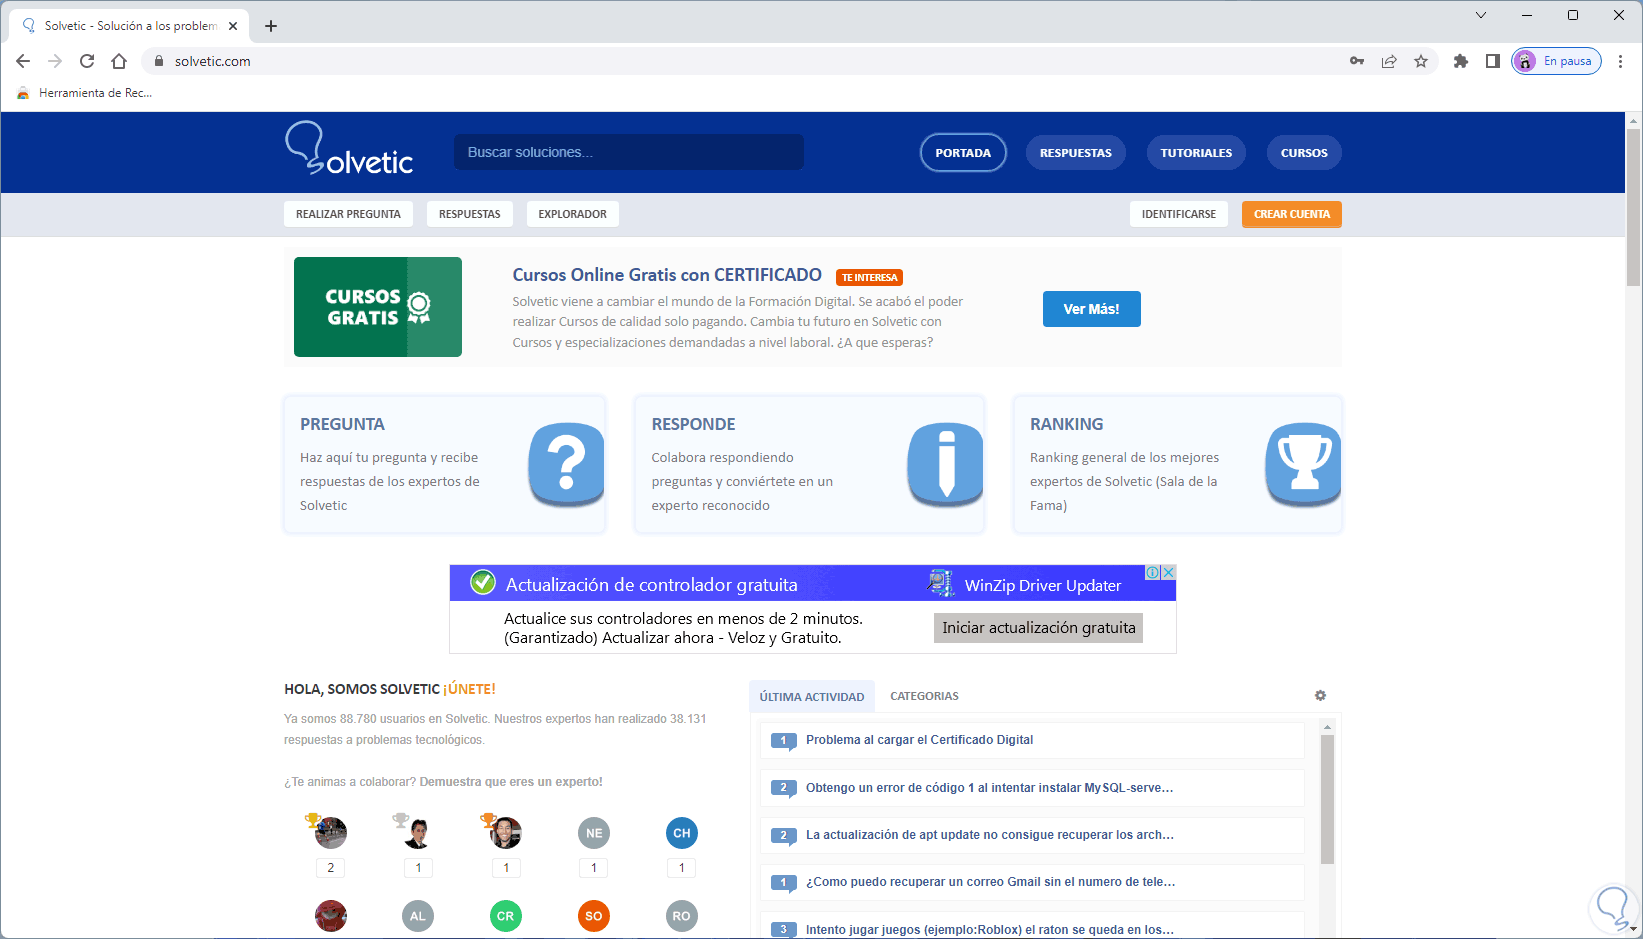Open the Herramienta de Rec... bookmark

click(x=85, y=93)
